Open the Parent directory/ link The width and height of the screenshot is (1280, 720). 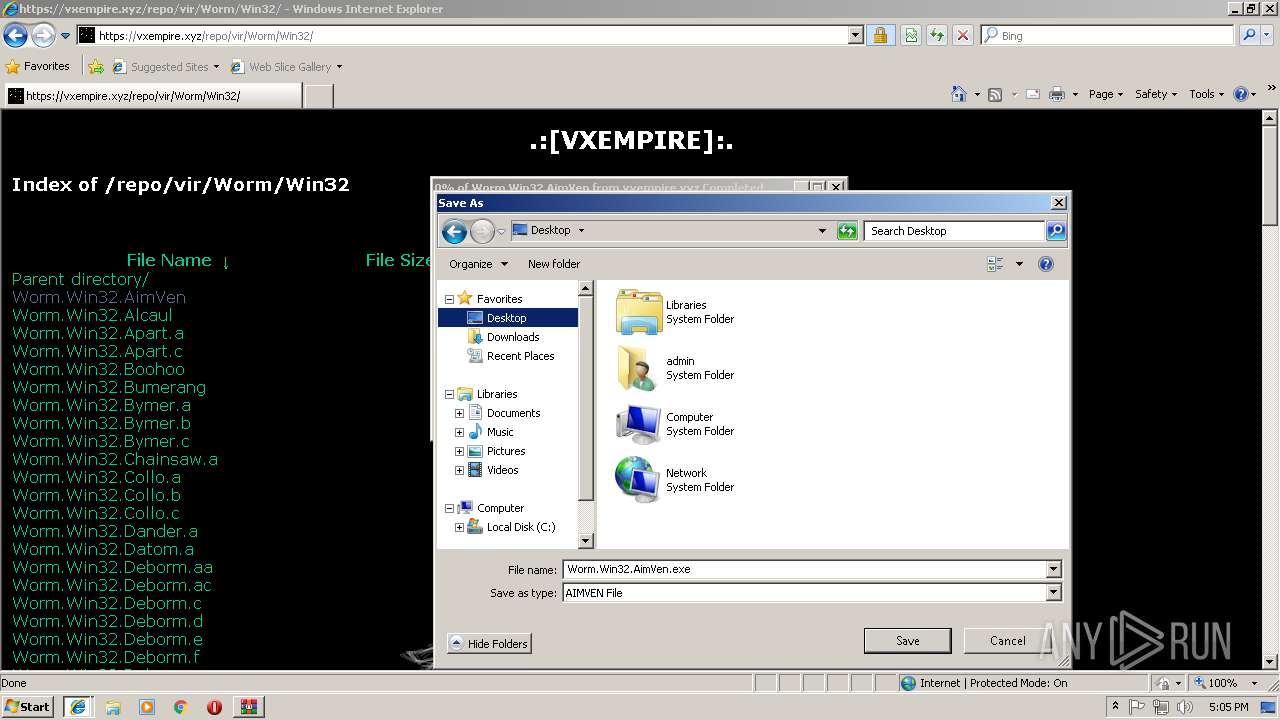[80, 279]
